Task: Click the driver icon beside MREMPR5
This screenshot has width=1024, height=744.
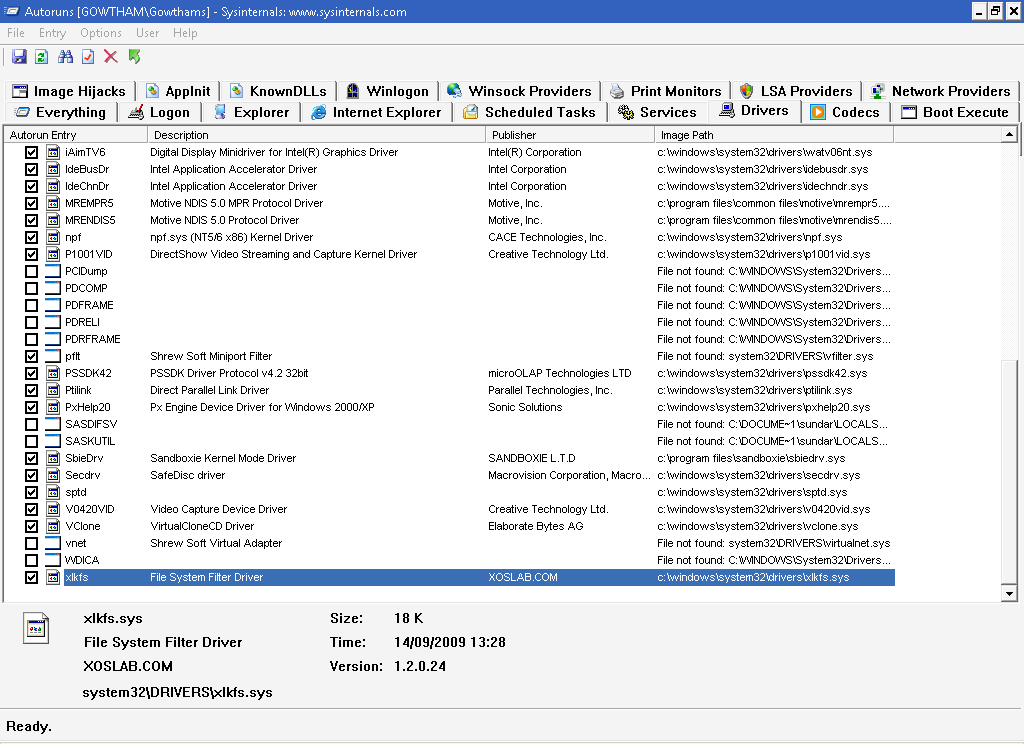Action: (53, 203)
